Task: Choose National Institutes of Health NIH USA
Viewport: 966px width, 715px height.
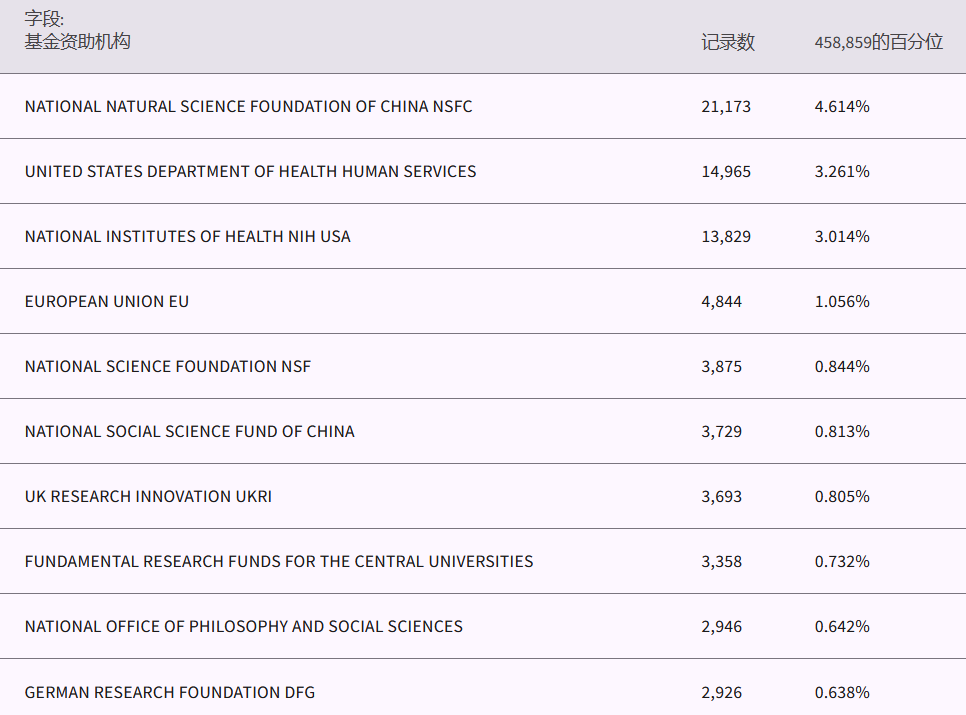Action: click(x=187, y=236)
